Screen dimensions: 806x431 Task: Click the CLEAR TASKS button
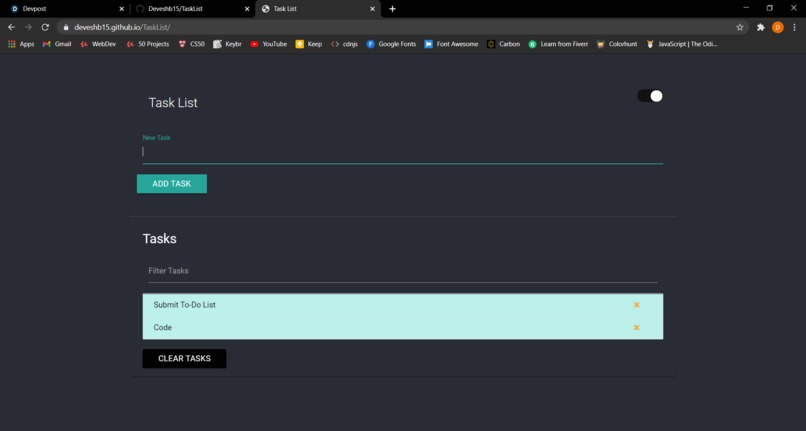tap(184, 358)
